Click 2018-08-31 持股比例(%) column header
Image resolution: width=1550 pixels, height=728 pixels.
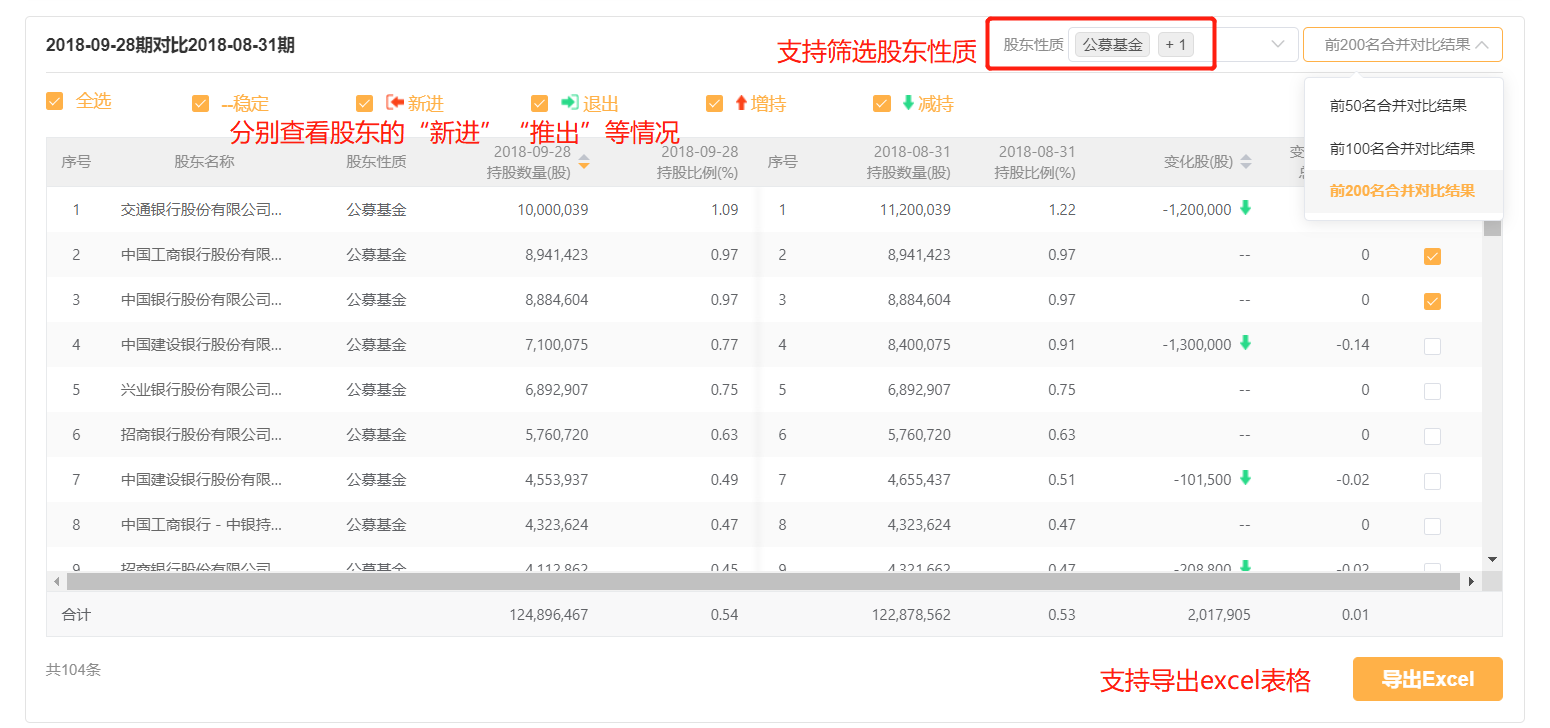1035,162
